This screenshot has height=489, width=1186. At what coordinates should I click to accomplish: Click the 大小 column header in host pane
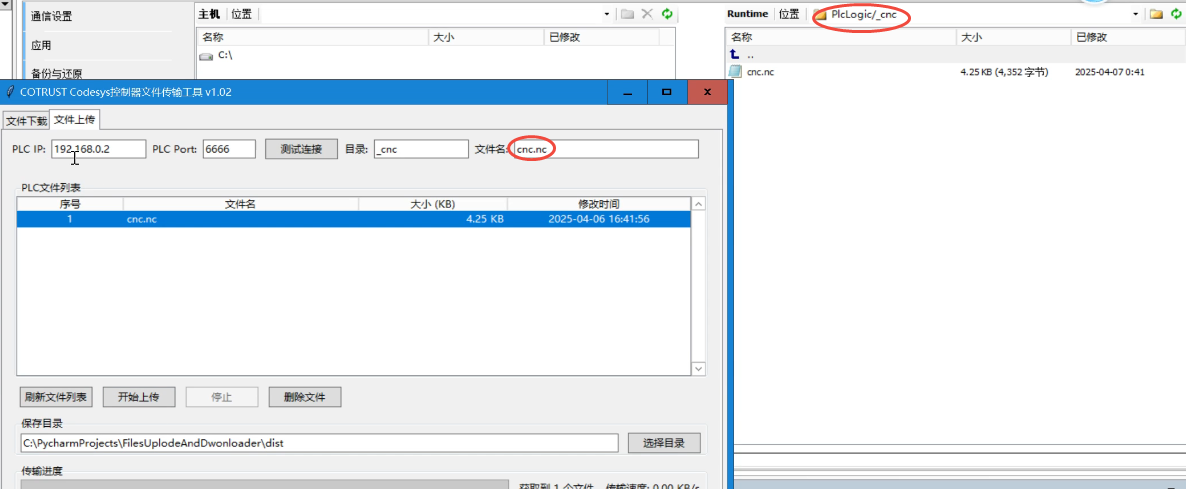(486, 37)
